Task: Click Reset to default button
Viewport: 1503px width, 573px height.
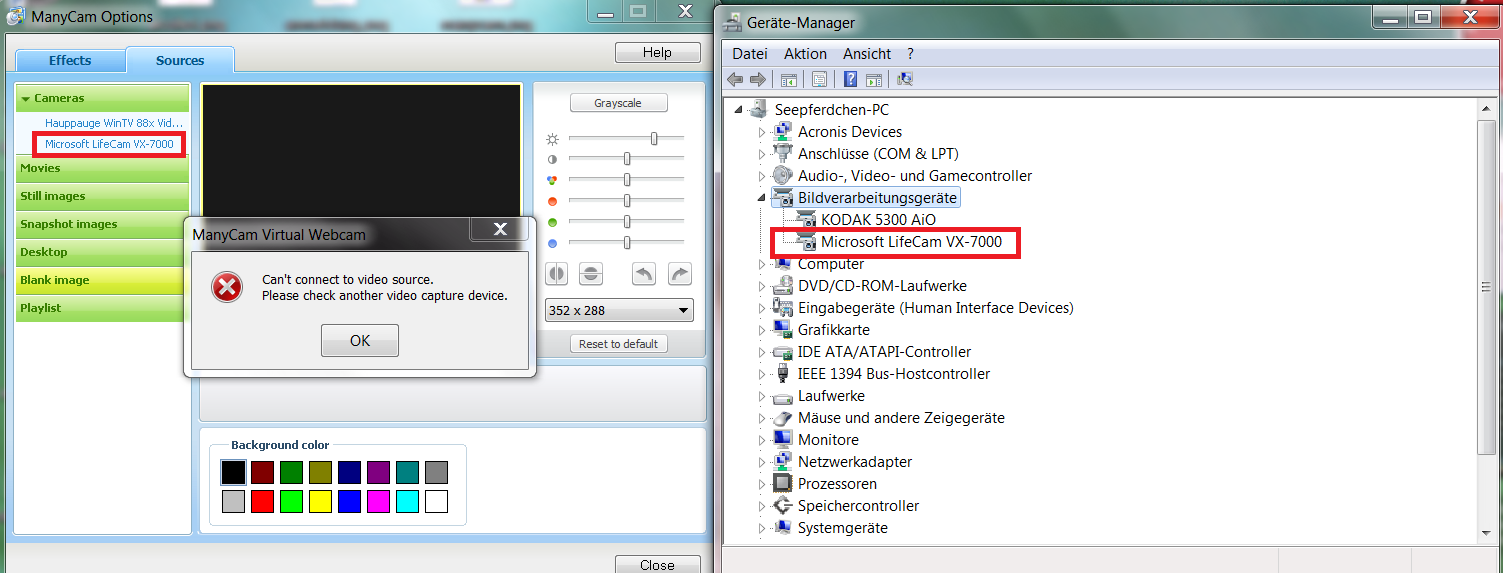Action: pyautogui.click(x=618, y=344)
